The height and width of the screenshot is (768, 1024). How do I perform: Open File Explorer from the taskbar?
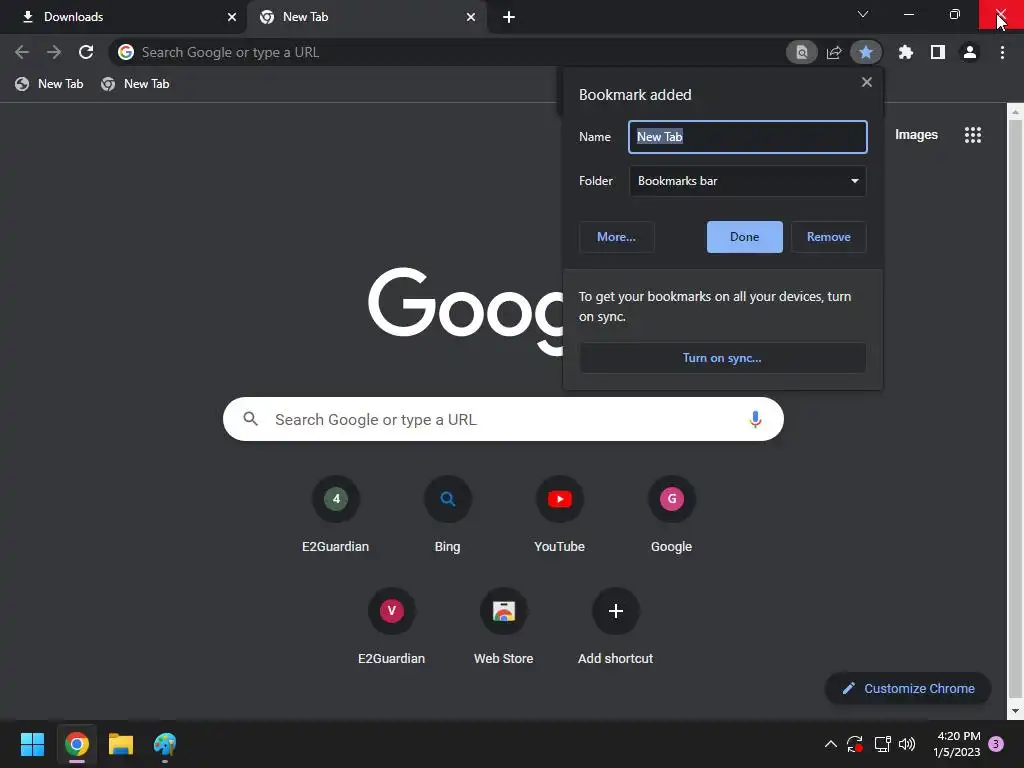121,744
